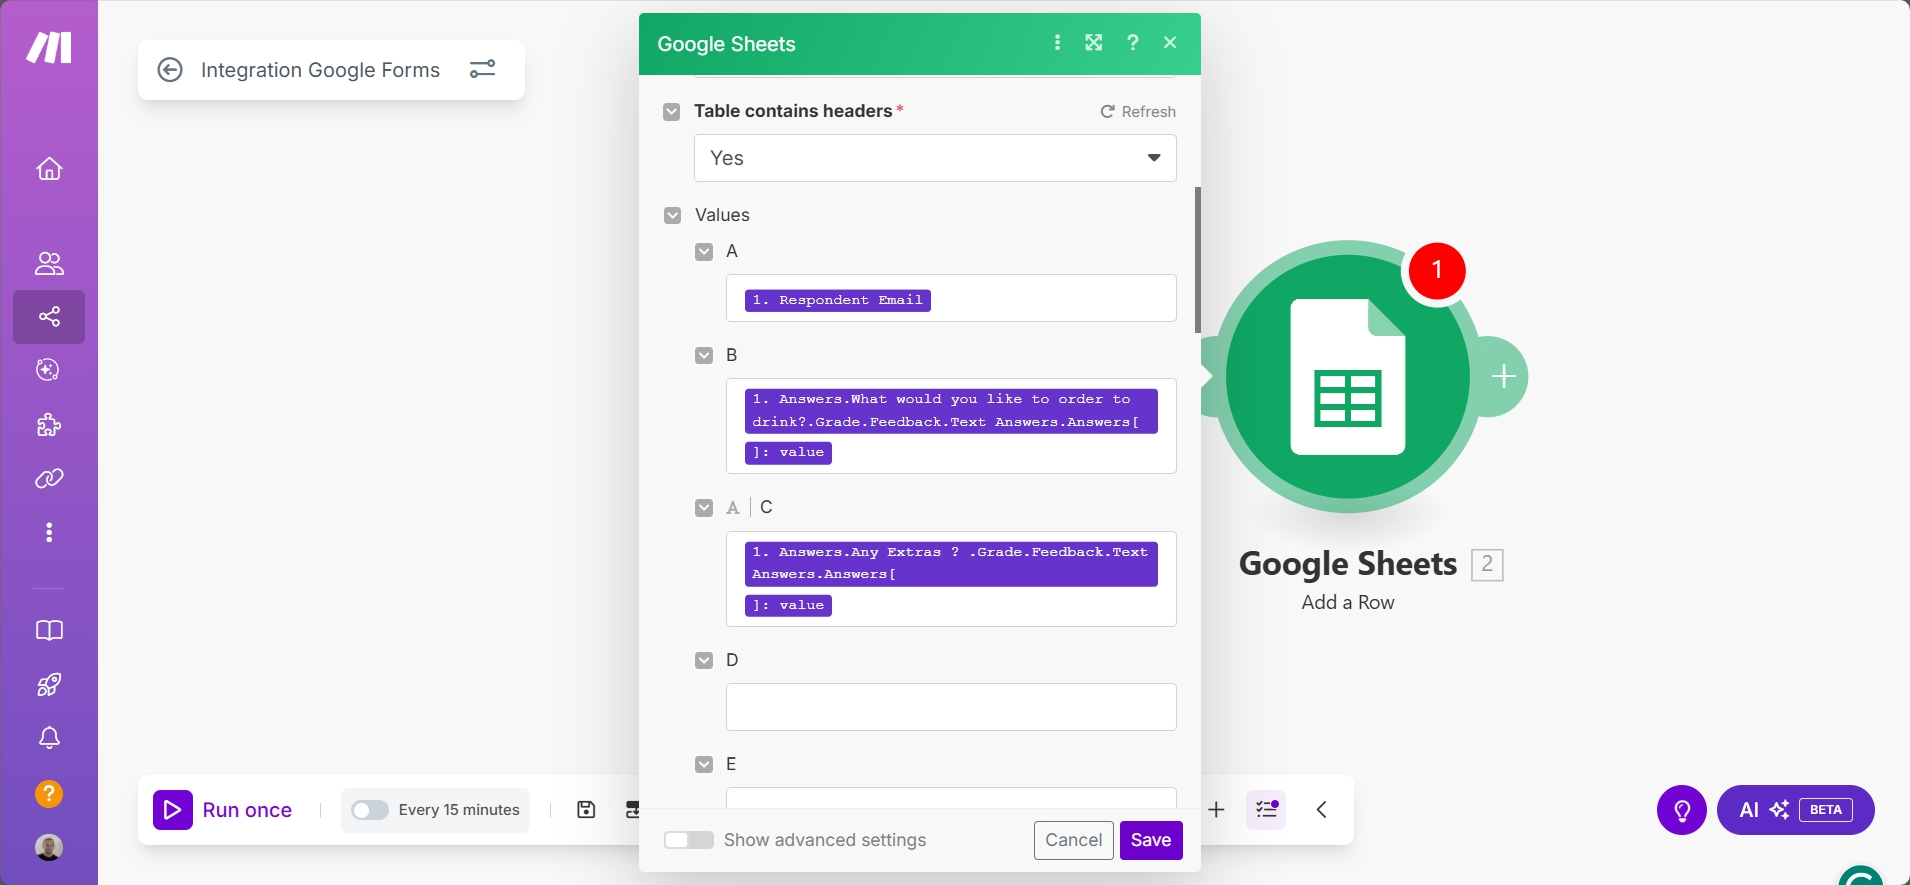This screenshot has height=885, width=1910.
Task: Click the Respondent Email tag in field A
Action: [838, 300]
